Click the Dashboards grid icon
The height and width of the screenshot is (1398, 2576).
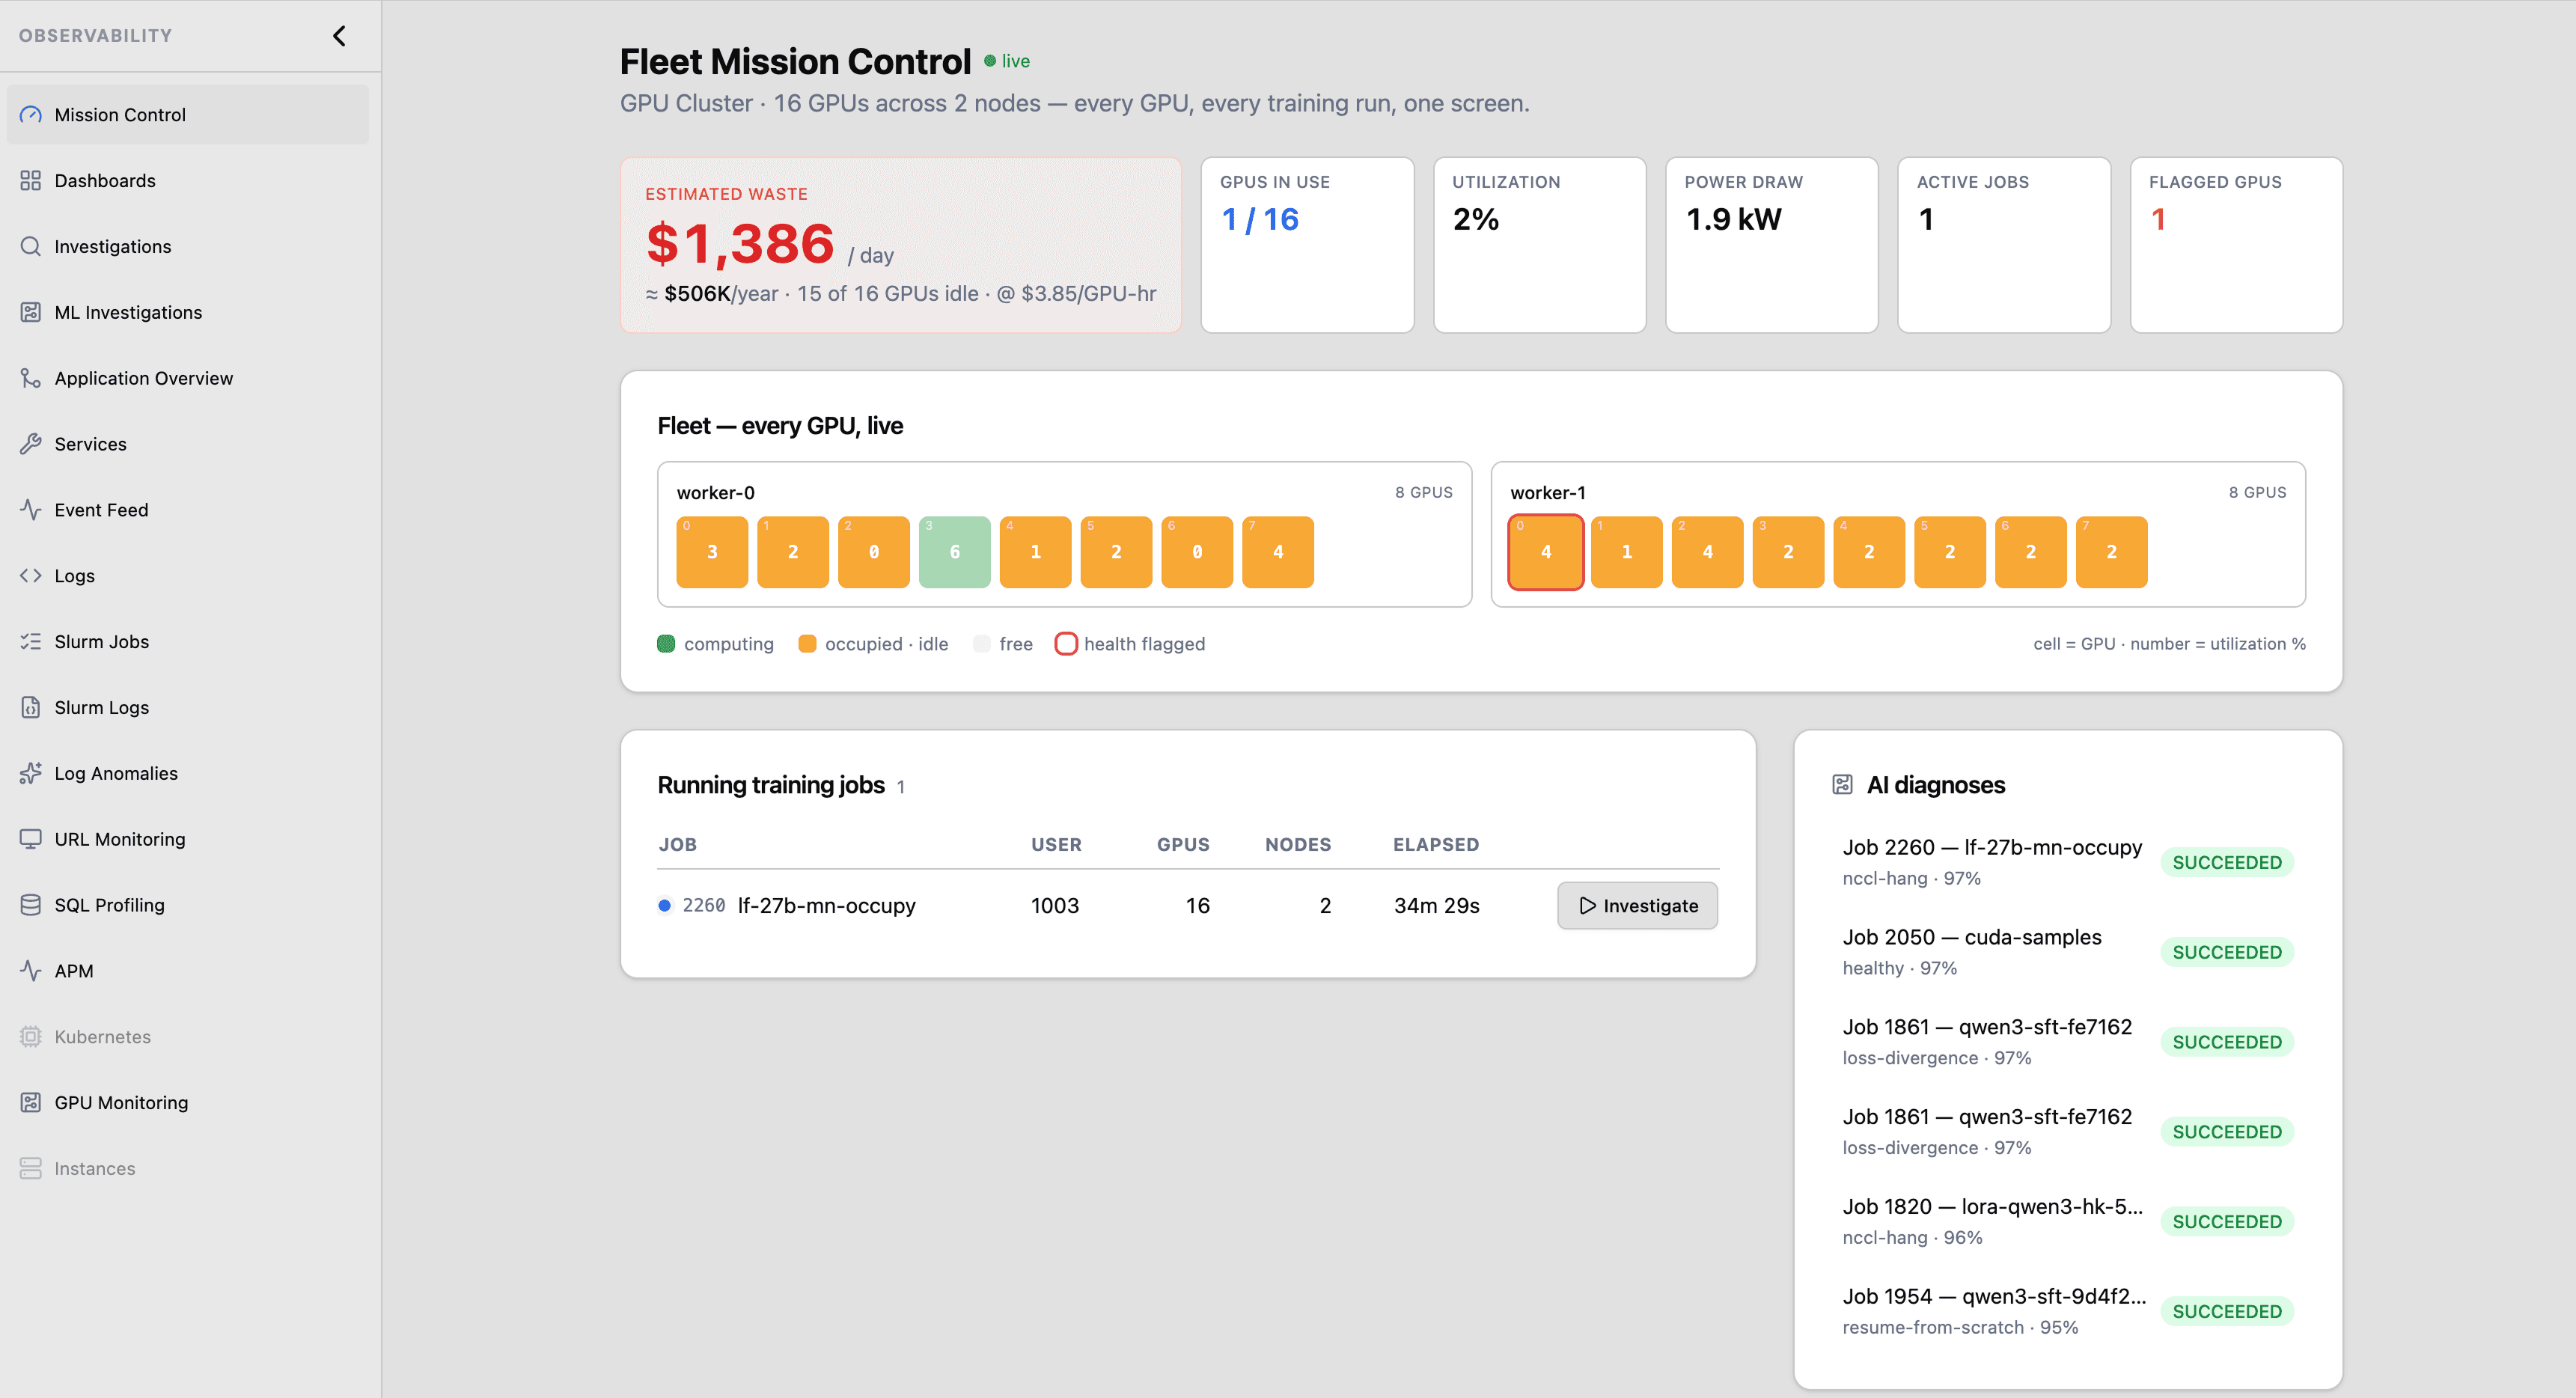tap(31, 180)
